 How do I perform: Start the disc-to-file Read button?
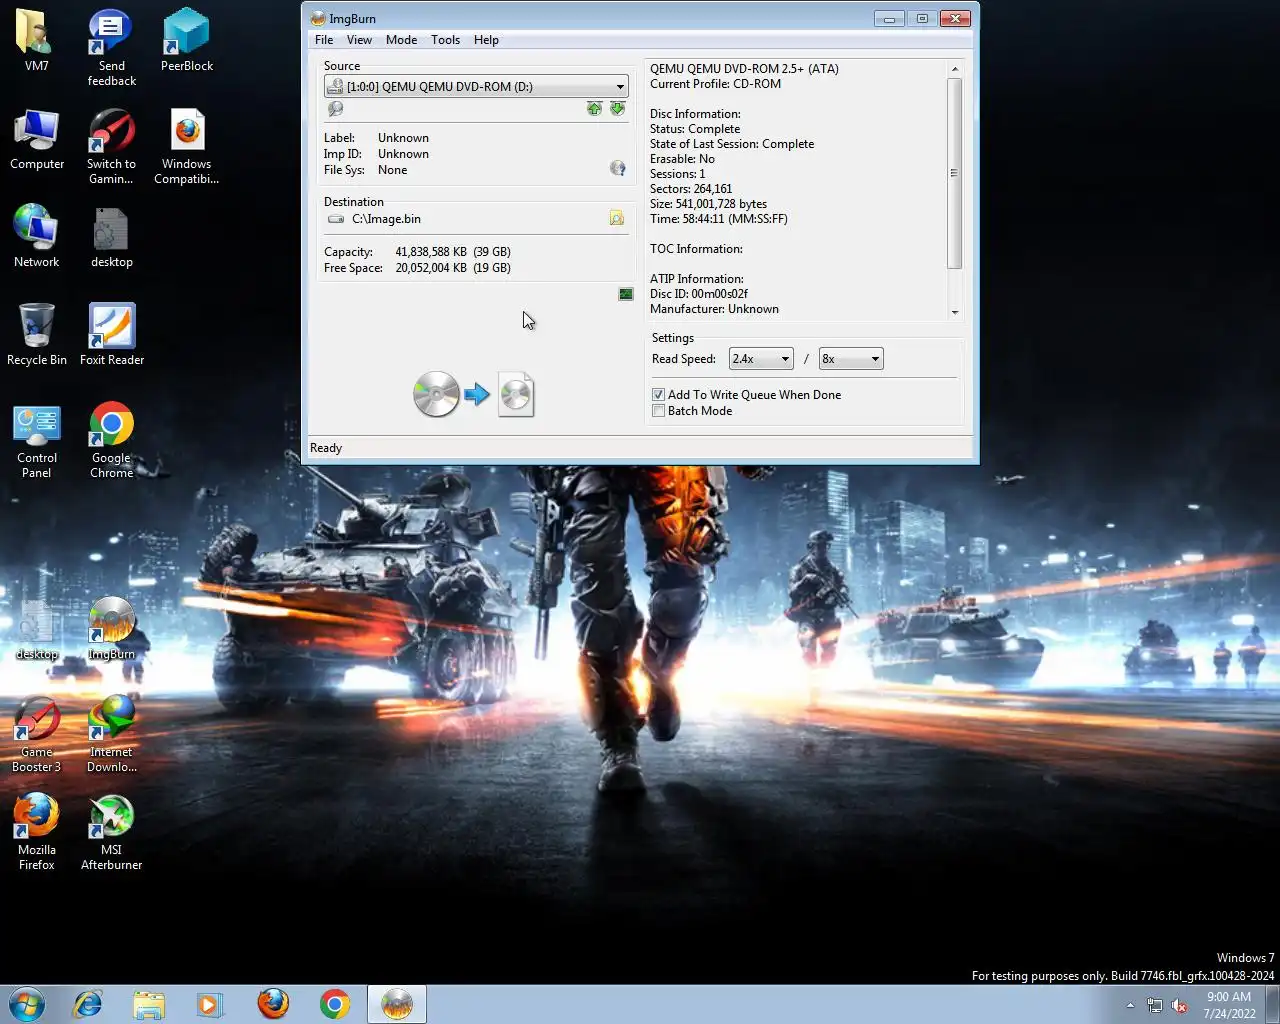[x=474, y=394]
